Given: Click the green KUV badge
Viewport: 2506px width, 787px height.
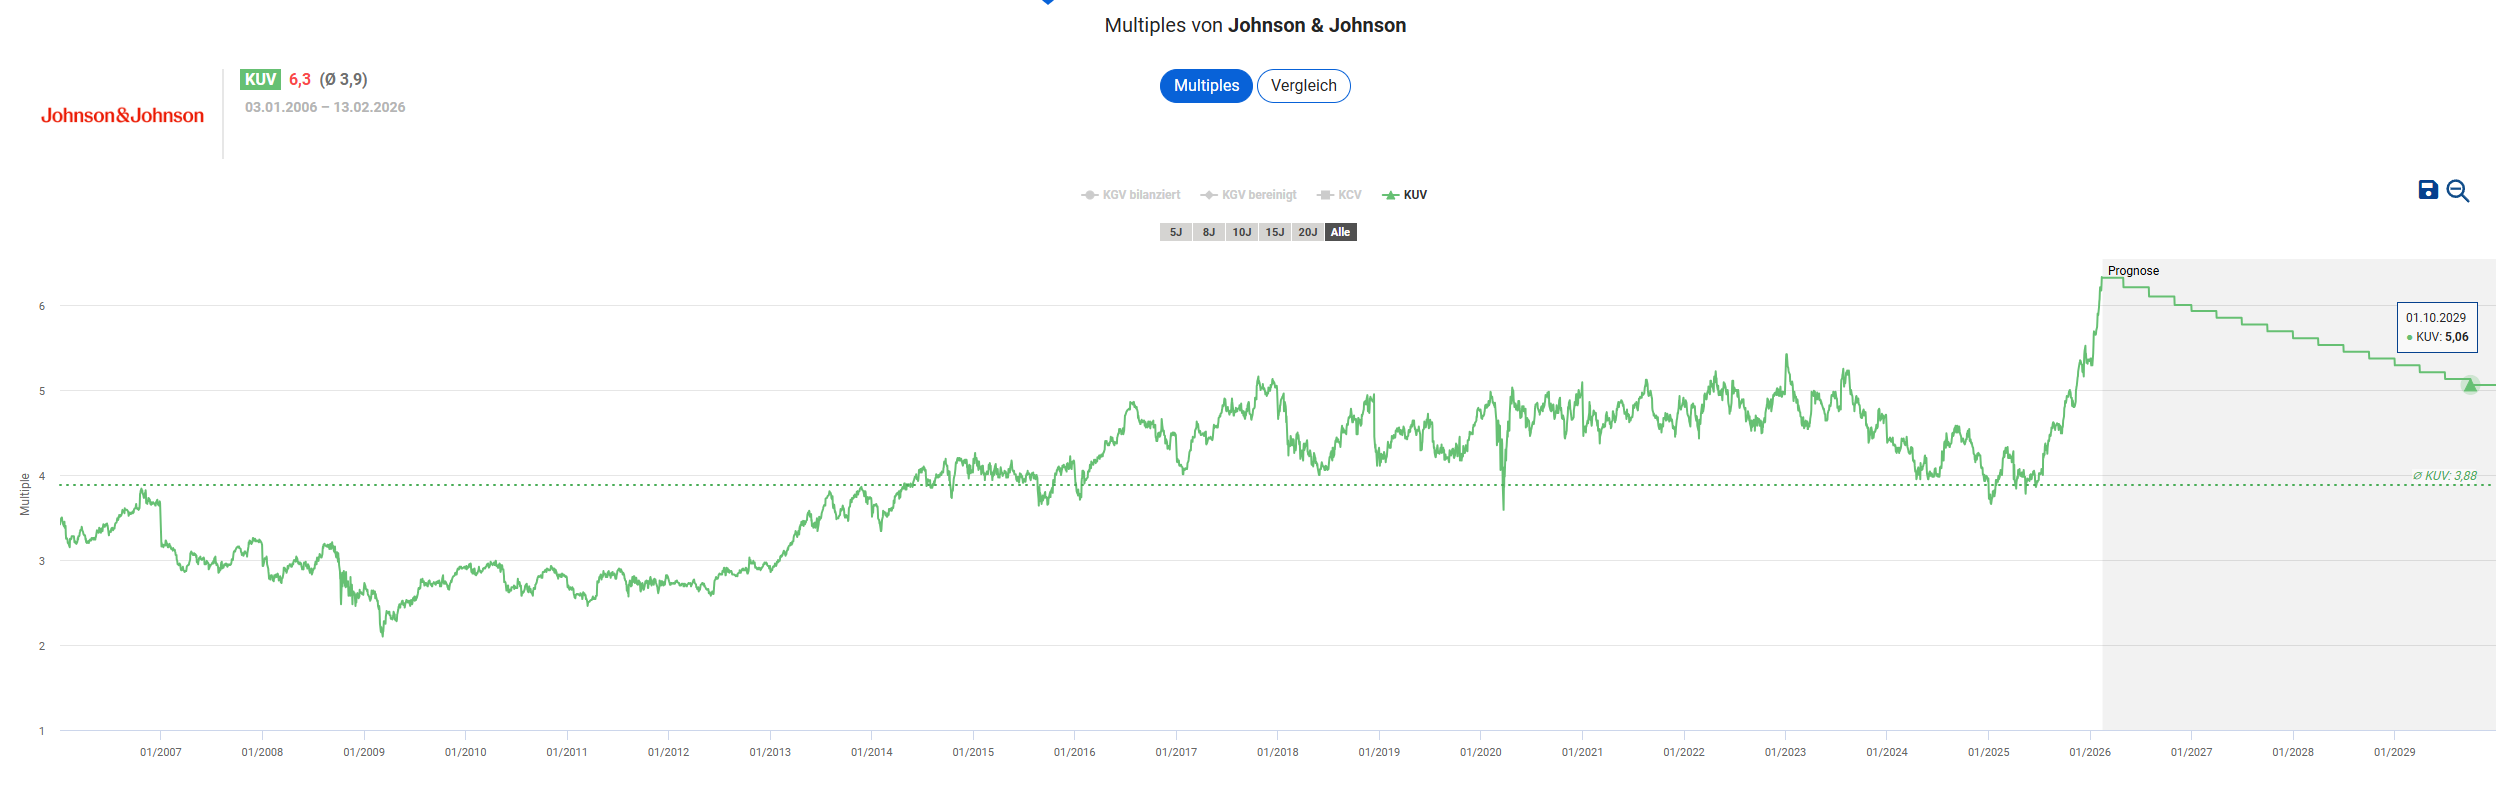Looking at the screenshot, I should [260, 80].
